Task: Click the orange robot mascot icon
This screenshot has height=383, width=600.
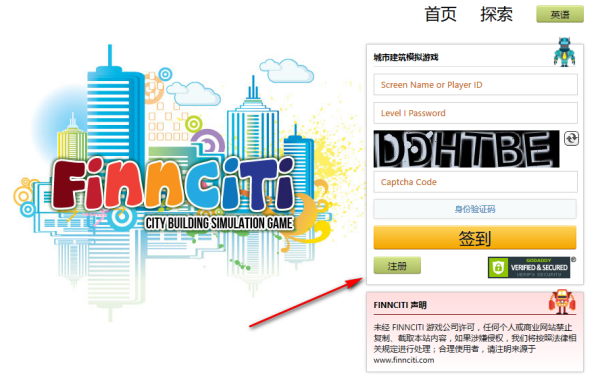Action: pyautogui.click(x=562, y=302)
